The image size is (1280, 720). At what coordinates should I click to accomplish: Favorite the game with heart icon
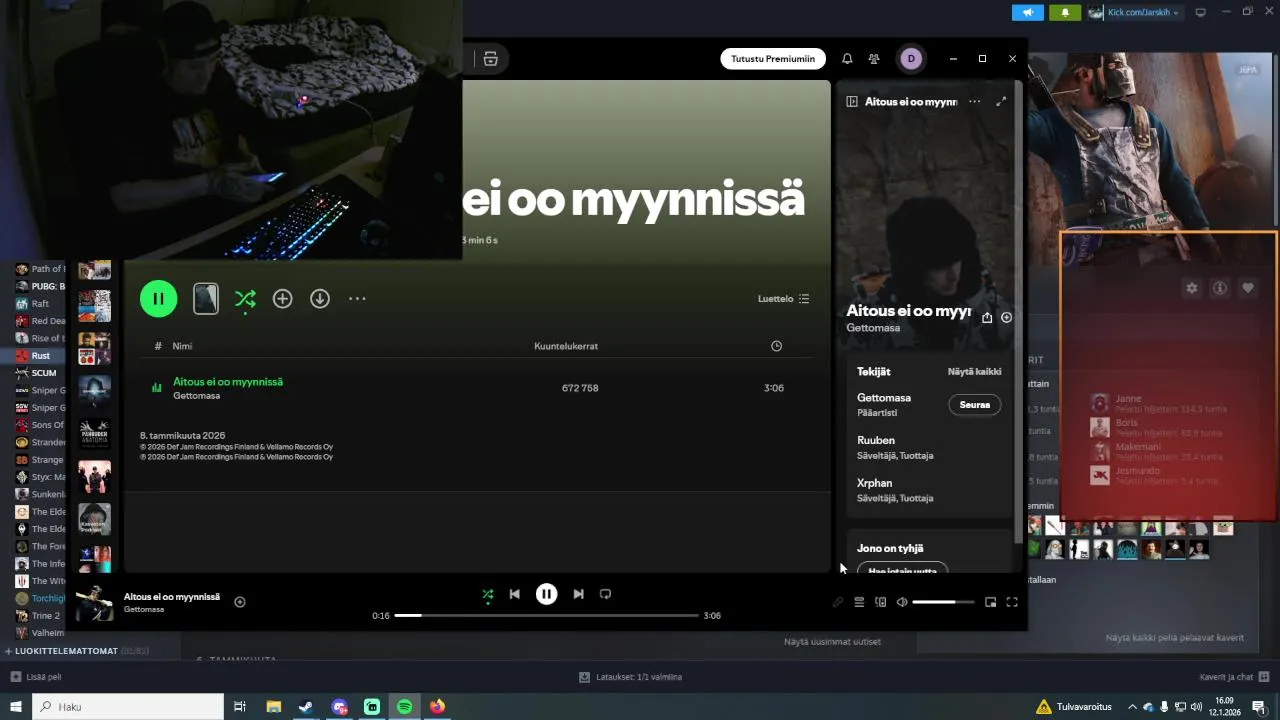1248,288
